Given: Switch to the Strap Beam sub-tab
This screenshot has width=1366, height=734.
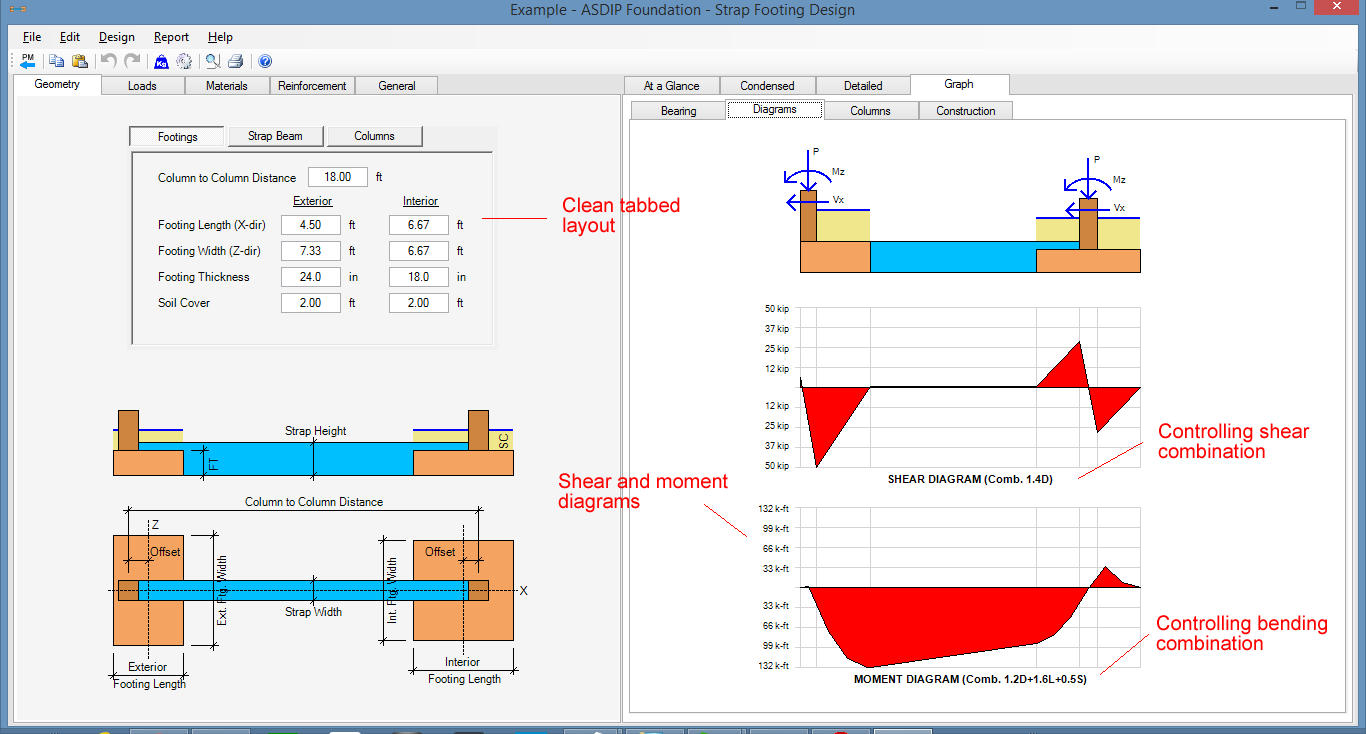Looking at the screenshot, I should pos(276,136).
